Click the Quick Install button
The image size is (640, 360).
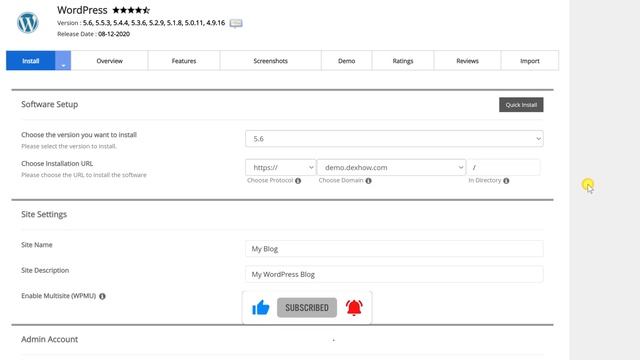coord(521,105)
